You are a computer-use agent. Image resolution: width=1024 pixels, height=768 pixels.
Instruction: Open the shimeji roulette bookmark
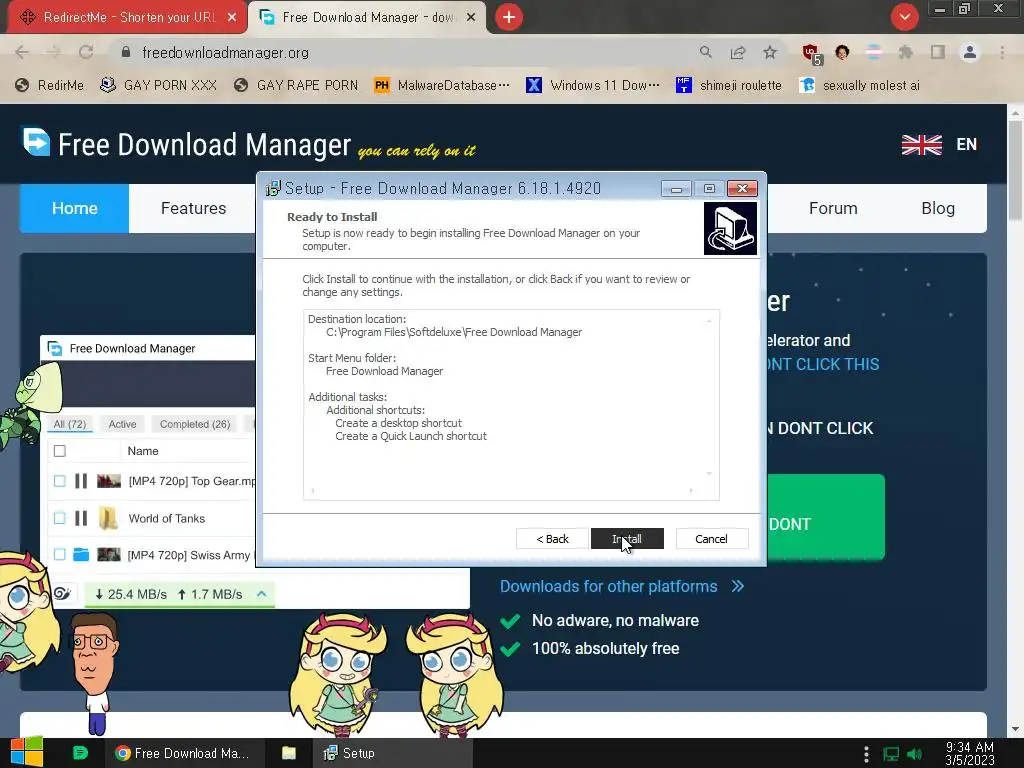[x=729, y=85]
